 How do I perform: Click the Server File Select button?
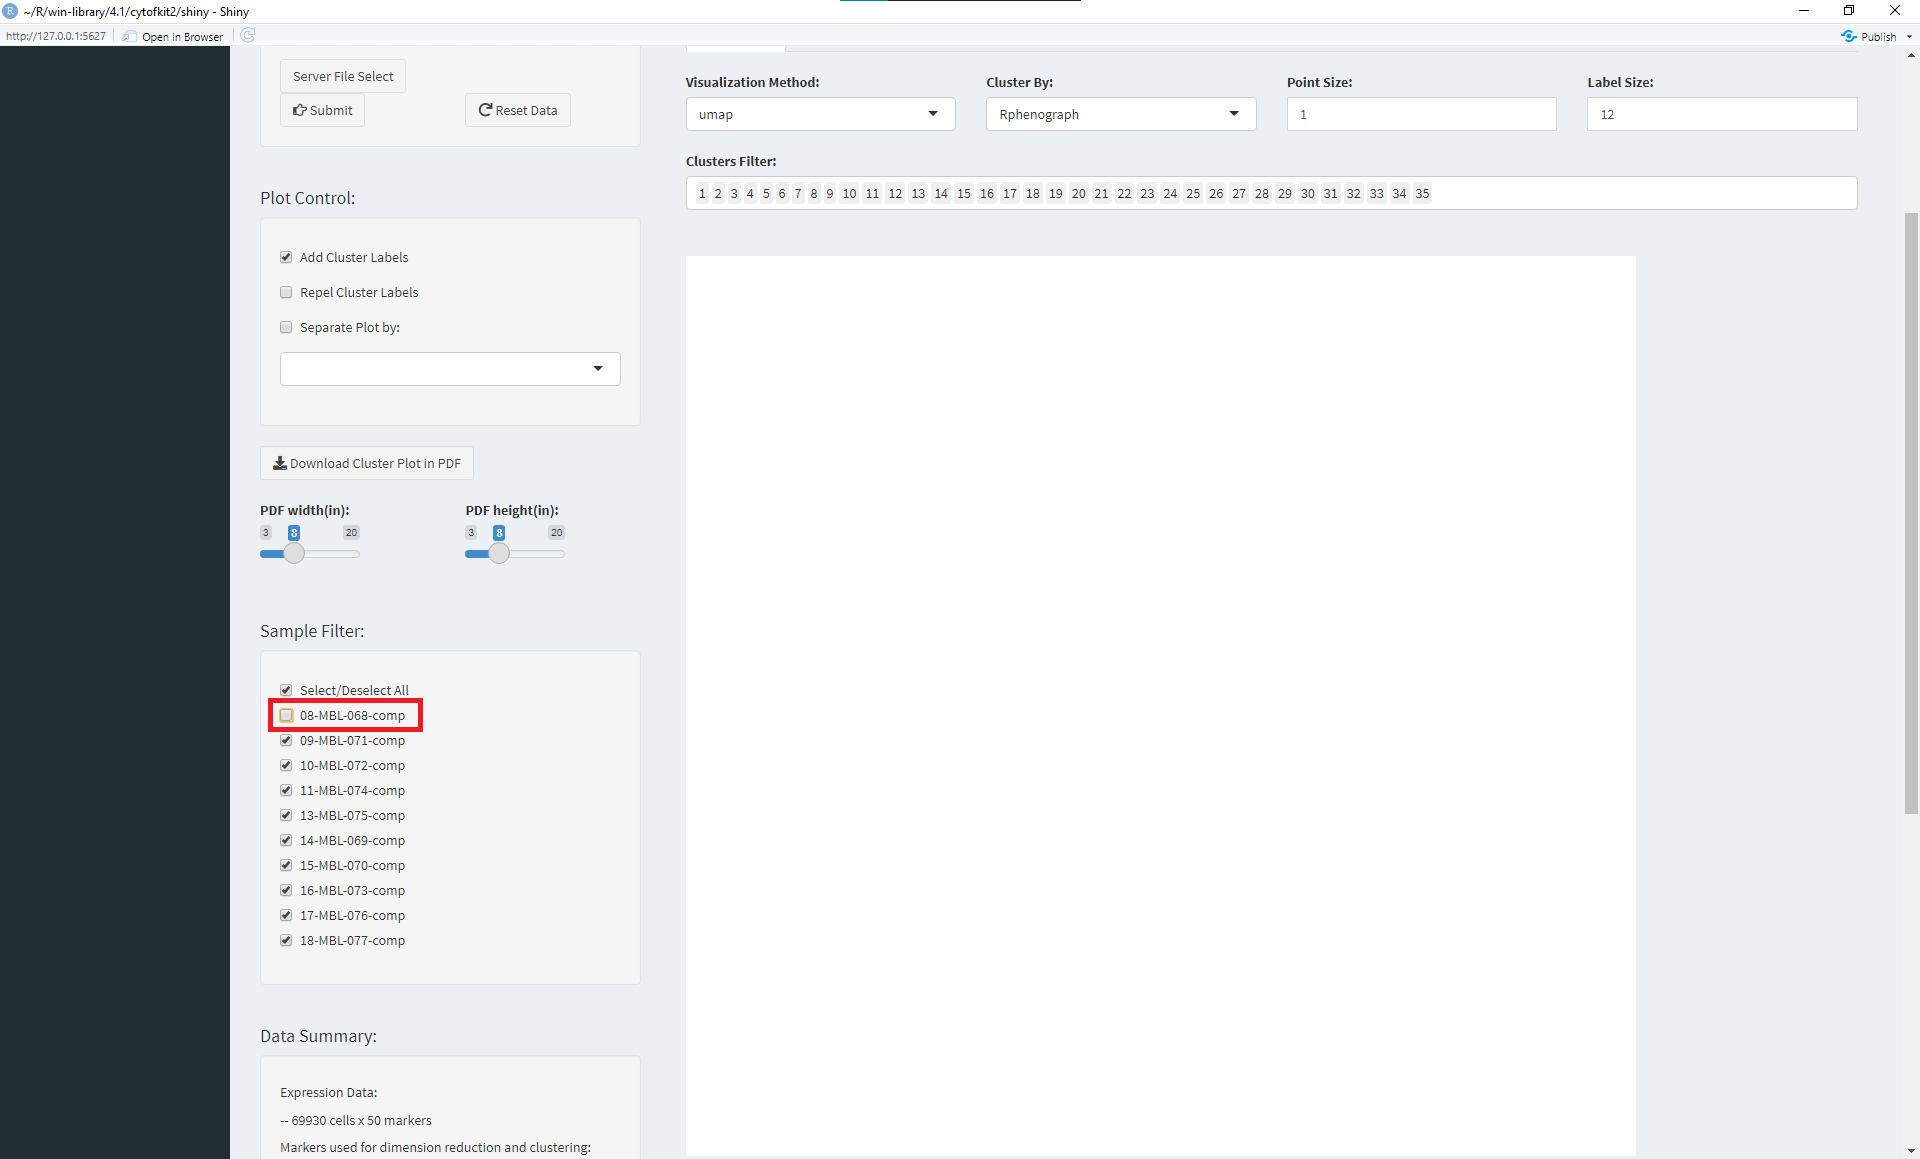pyautogui.click(x=343, y=76)
